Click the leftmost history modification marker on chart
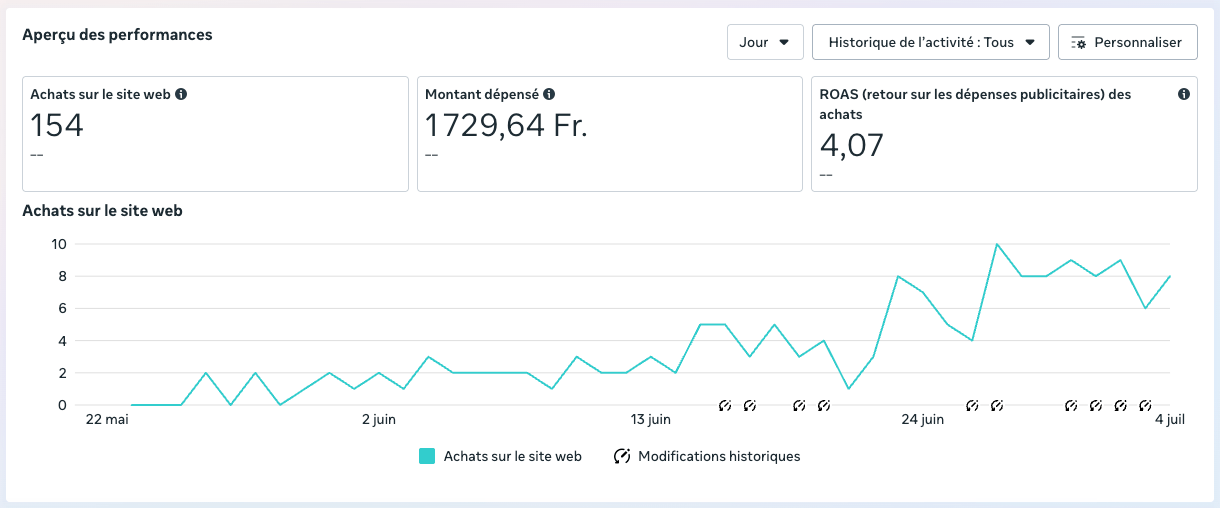The width and height of the screenshot is (1220, 508). (x=725, y=405)
